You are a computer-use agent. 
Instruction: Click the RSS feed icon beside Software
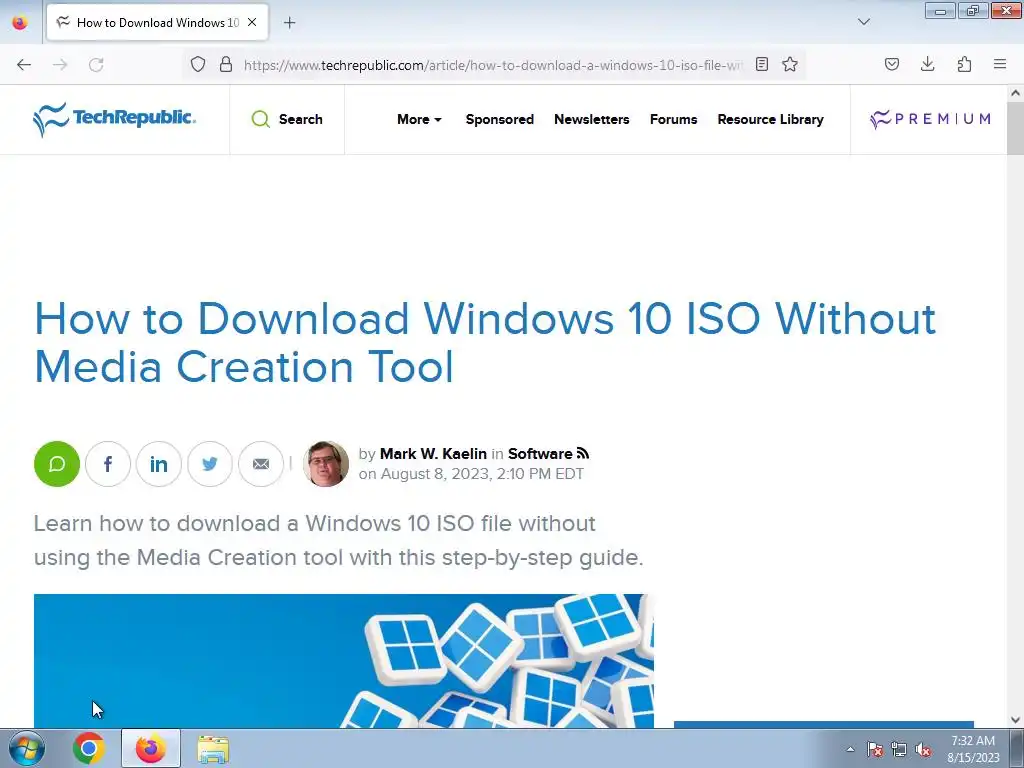coord(583,453)
